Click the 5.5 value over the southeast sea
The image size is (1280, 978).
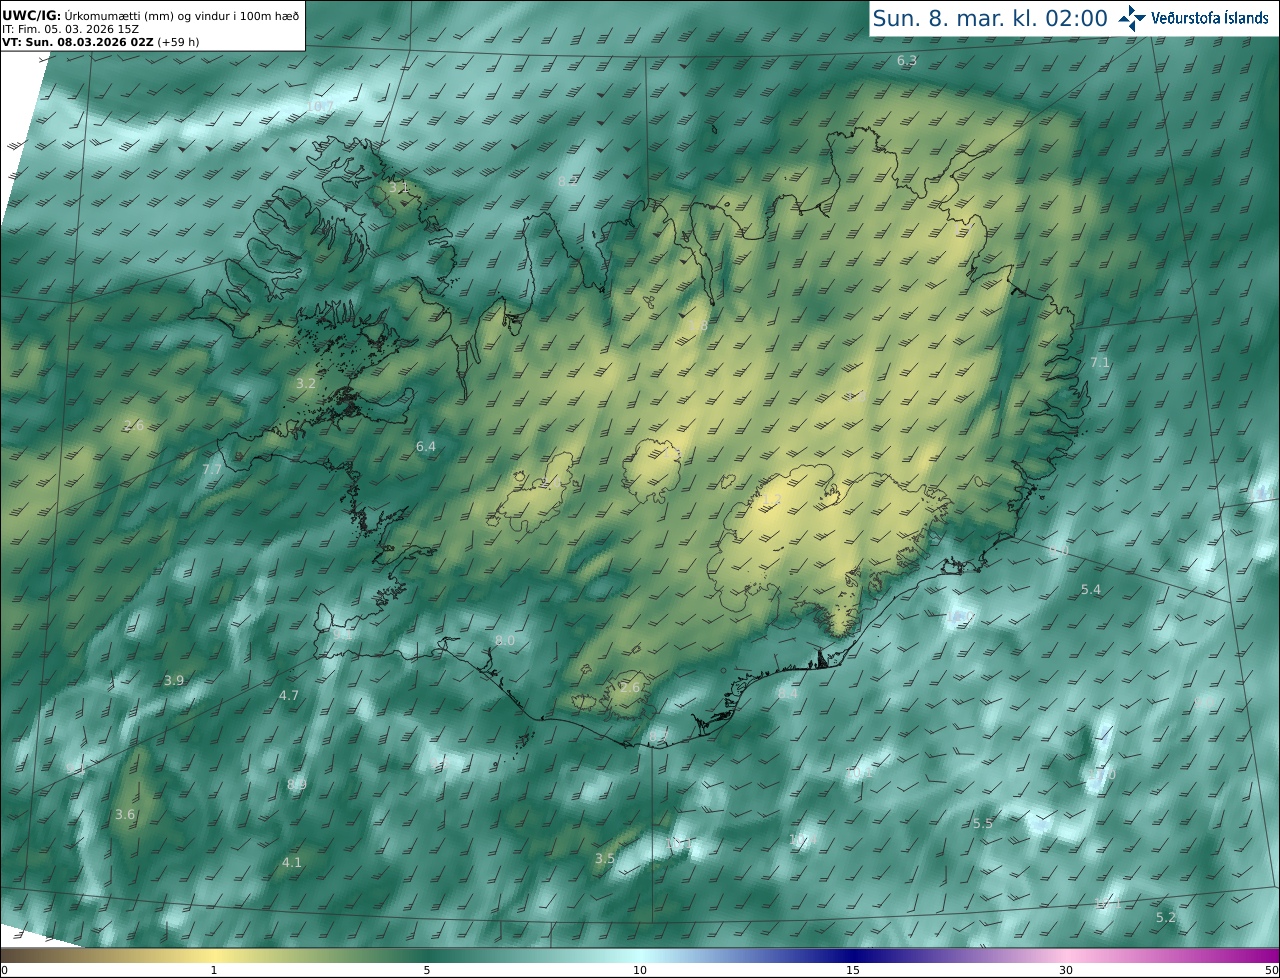click(x=983, y=823)
